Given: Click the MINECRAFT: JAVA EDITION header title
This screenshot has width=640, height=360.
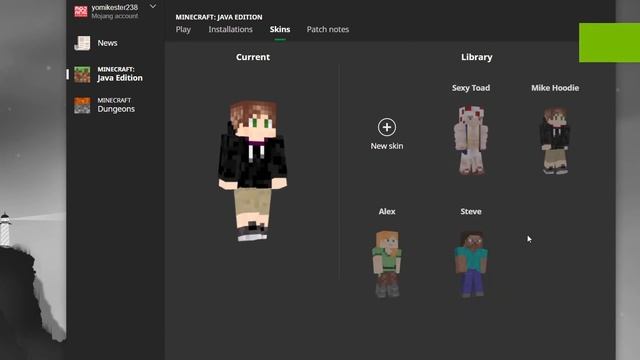Looking at the screenshot, I should (x=219, y=17).
